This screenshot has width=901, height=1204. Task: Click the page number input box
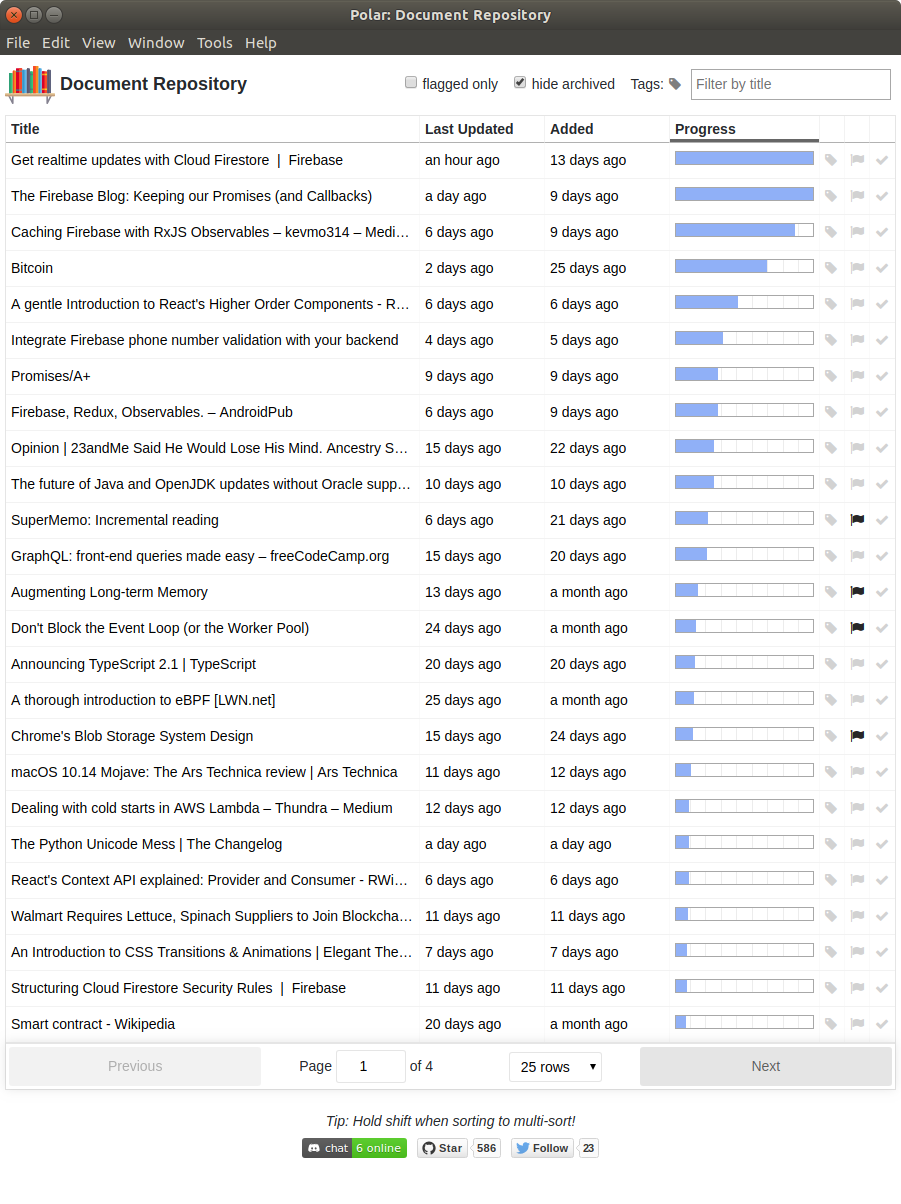pos(371,1067)
